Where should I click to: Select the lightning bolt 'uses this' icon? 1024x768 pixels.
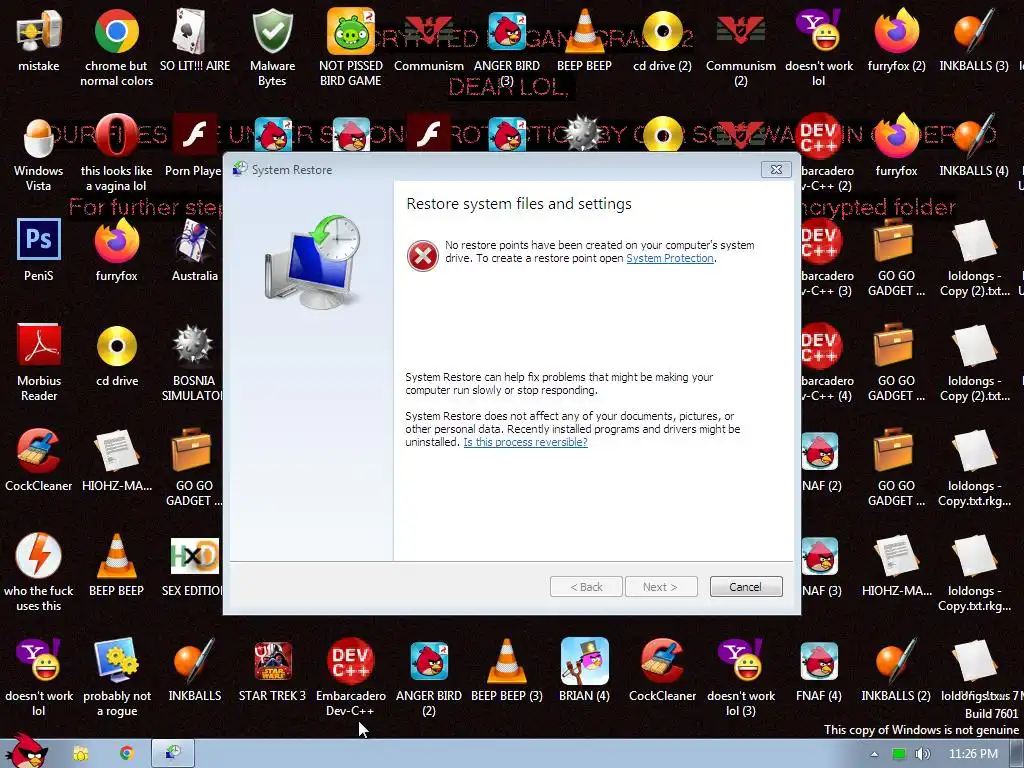click(39, 572)
